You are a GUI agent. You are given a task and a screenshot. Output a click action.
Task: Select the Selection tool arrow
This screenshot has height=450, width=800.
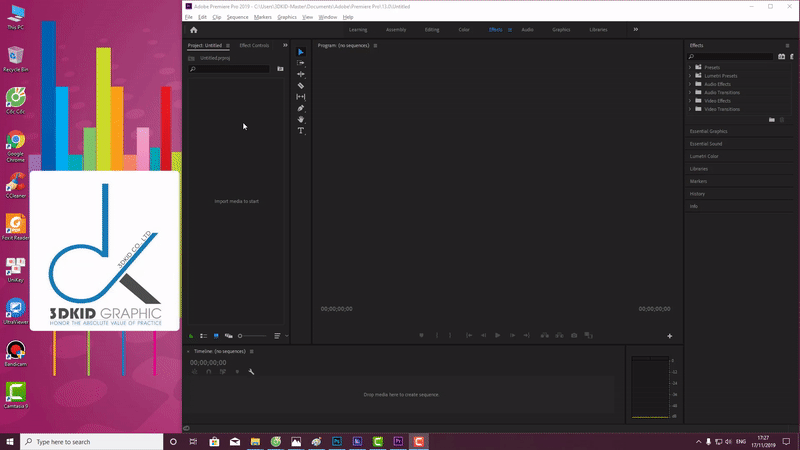coord(301,52)
